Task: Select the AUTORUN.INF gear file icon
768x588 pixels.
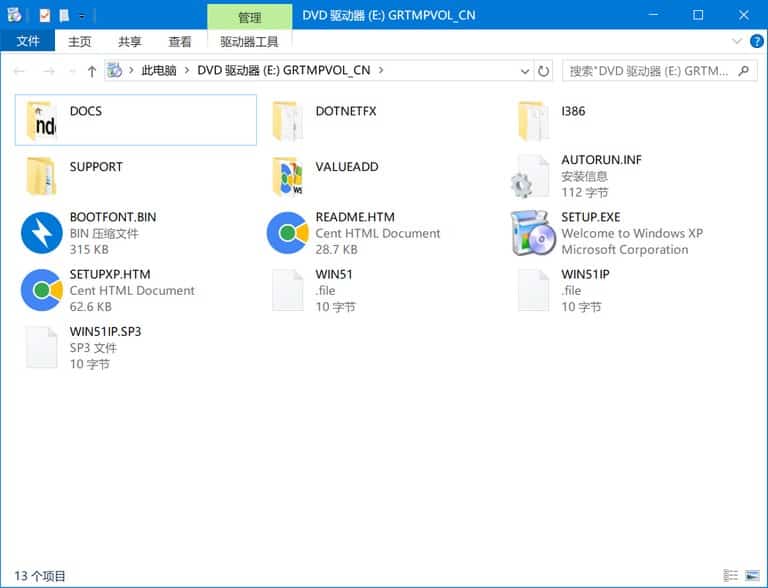Action: point(530,176)
